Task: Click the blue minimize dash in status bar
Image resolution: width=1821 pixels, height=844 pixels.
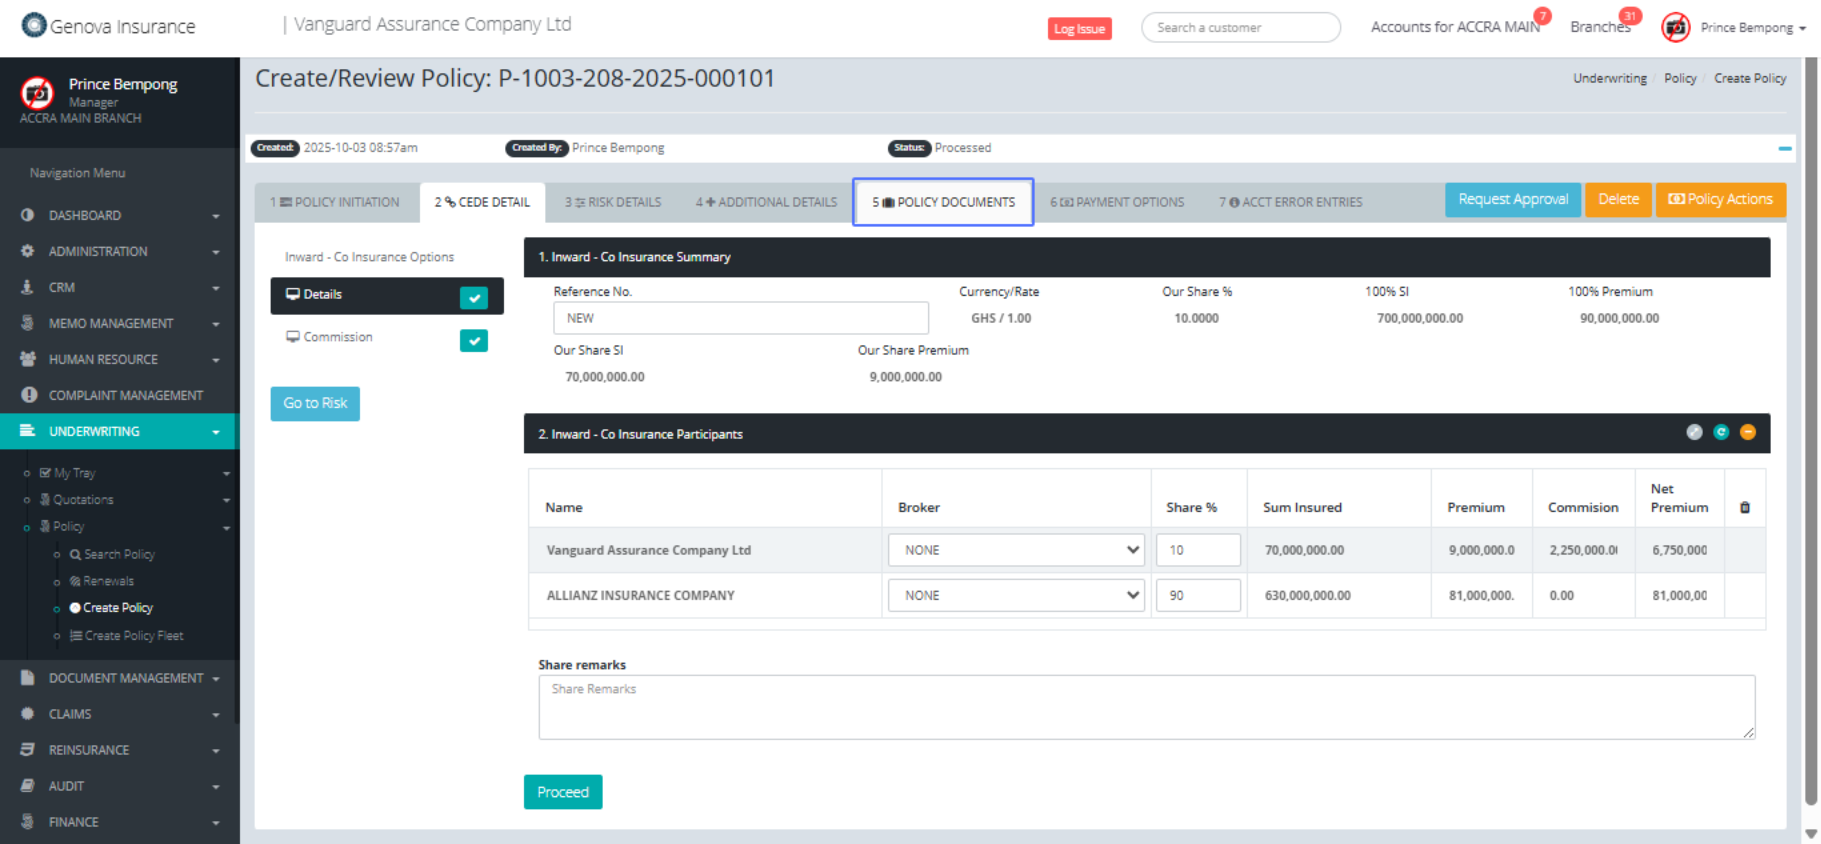Action: 1785,148
